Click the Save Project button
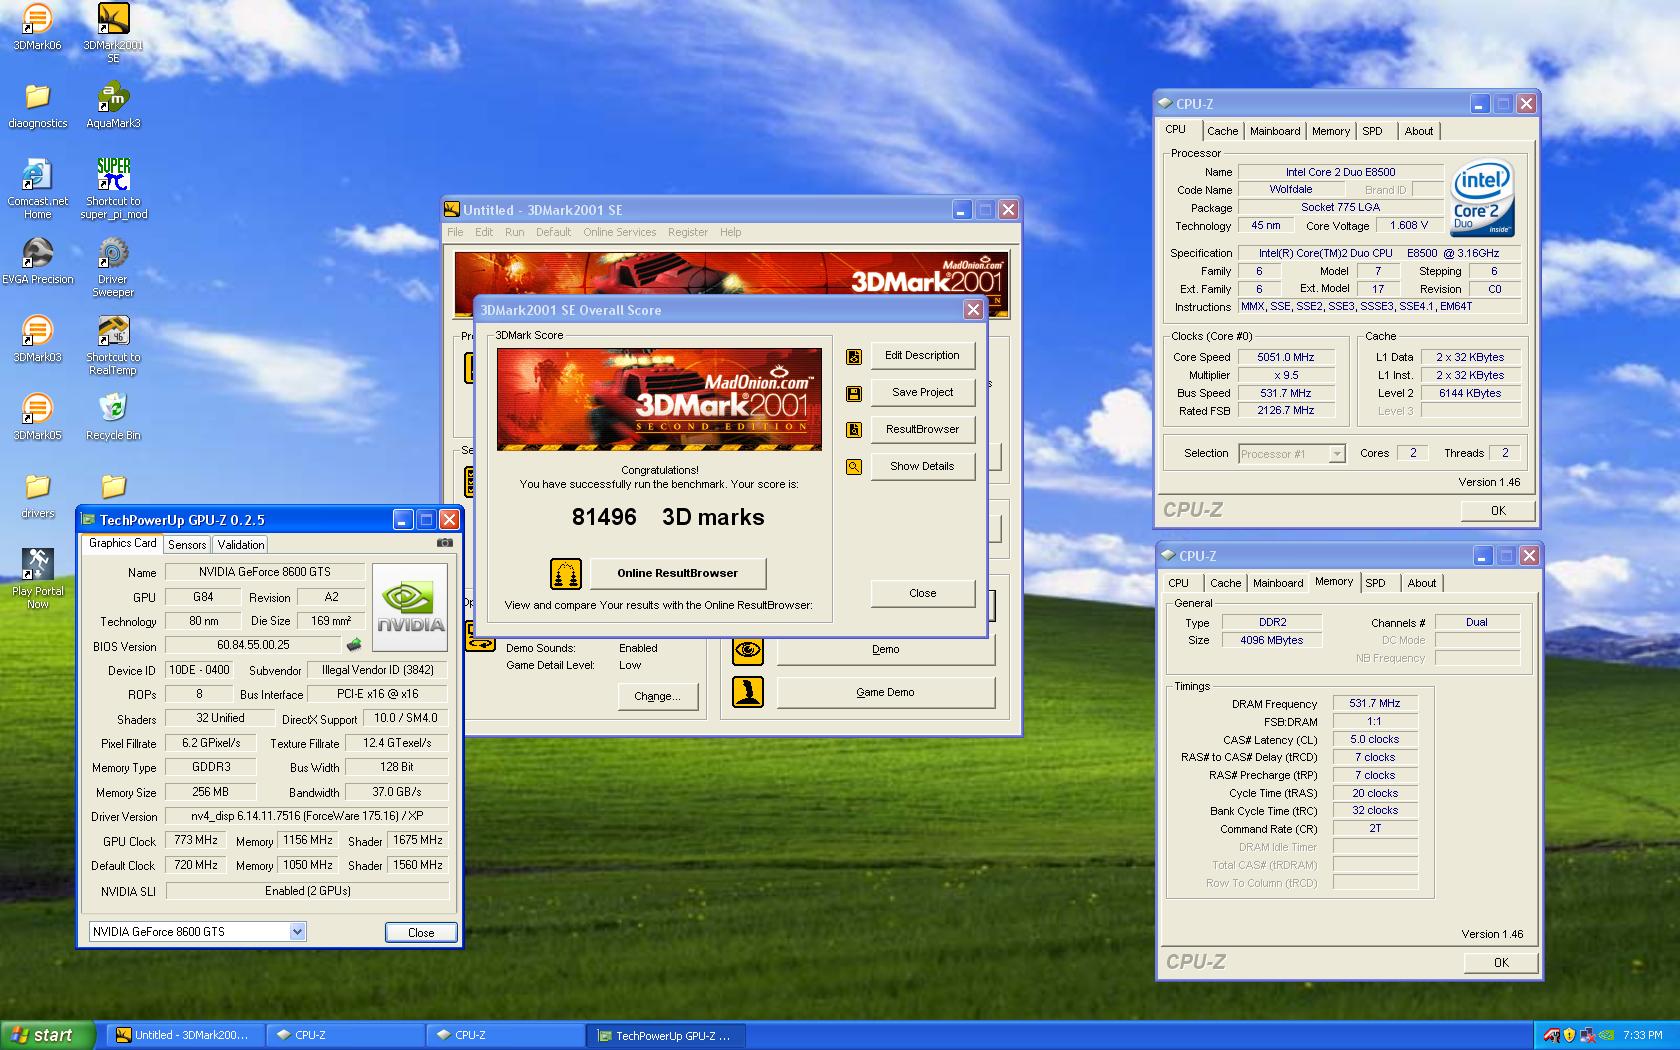The width and height of the screenshot is (1680, 1050). 922,393
